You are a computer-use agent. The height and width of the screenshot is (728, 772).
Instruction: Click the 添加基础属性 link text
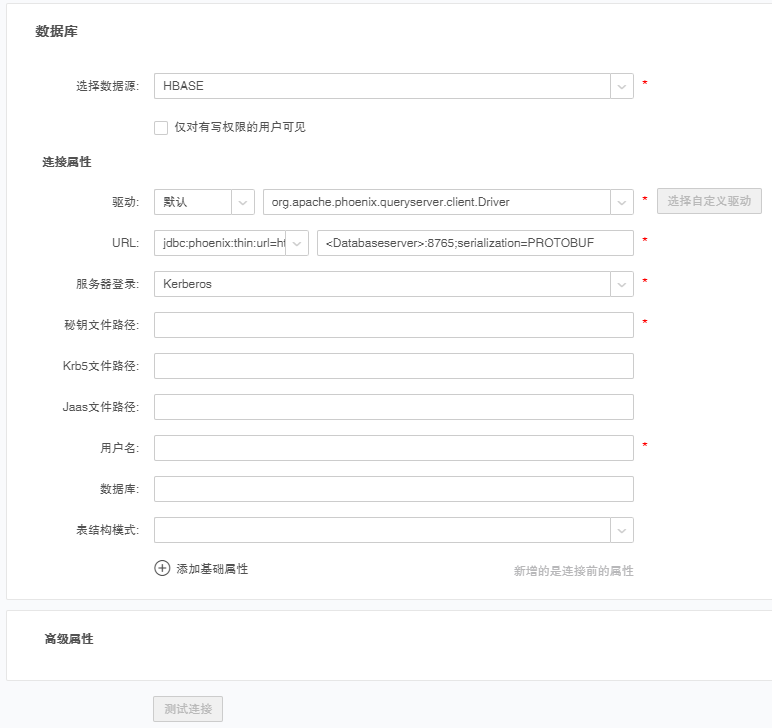point(212,569)
